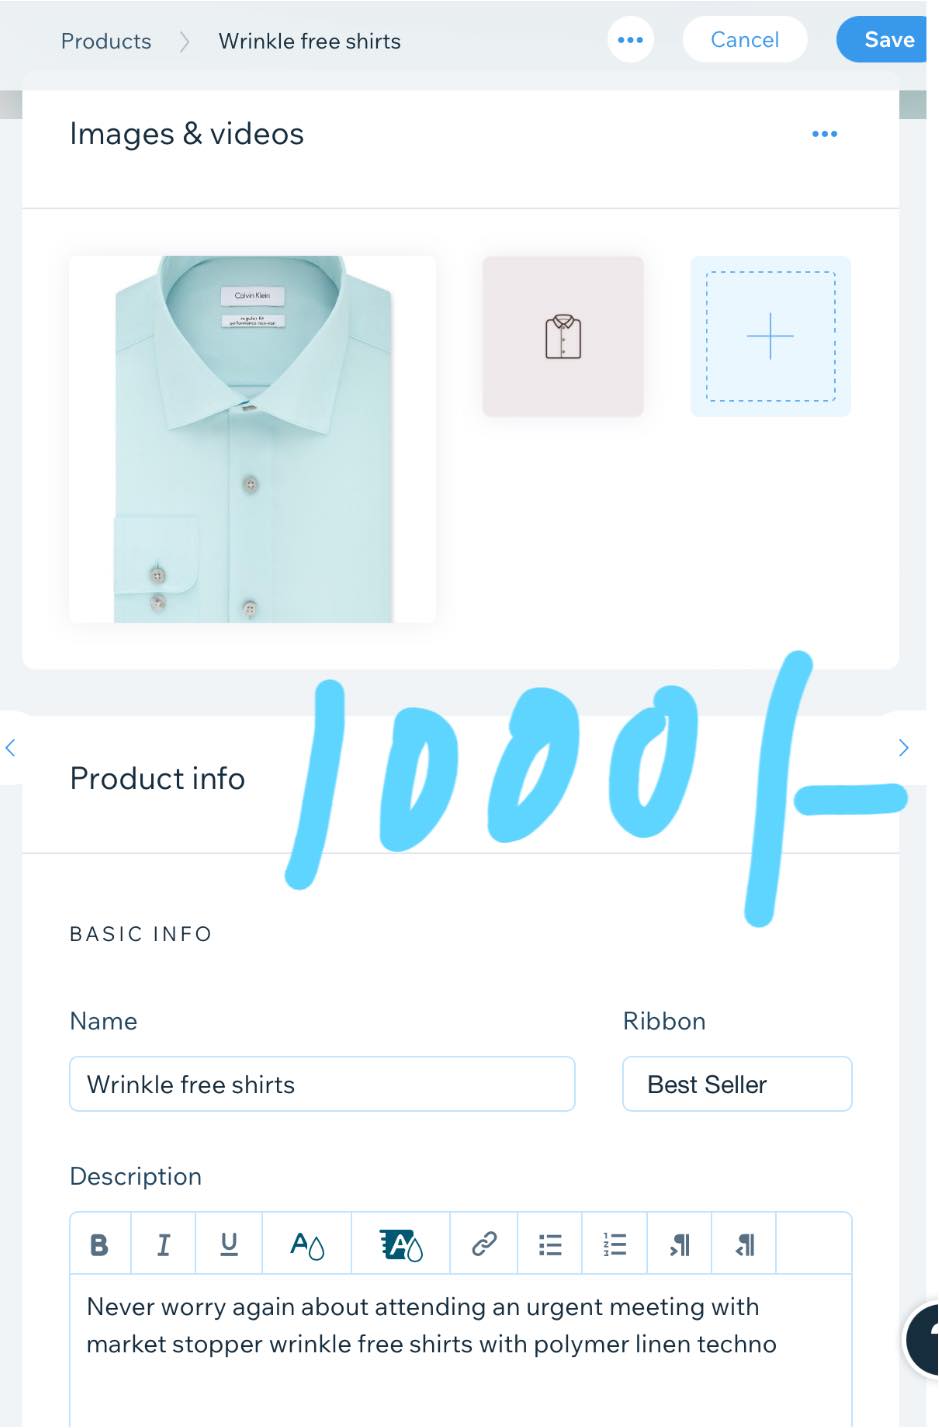This screenshot has width=939, height=1428.
Task: Select the shirt placeholder thumbnail
Action: coord(563,336)
